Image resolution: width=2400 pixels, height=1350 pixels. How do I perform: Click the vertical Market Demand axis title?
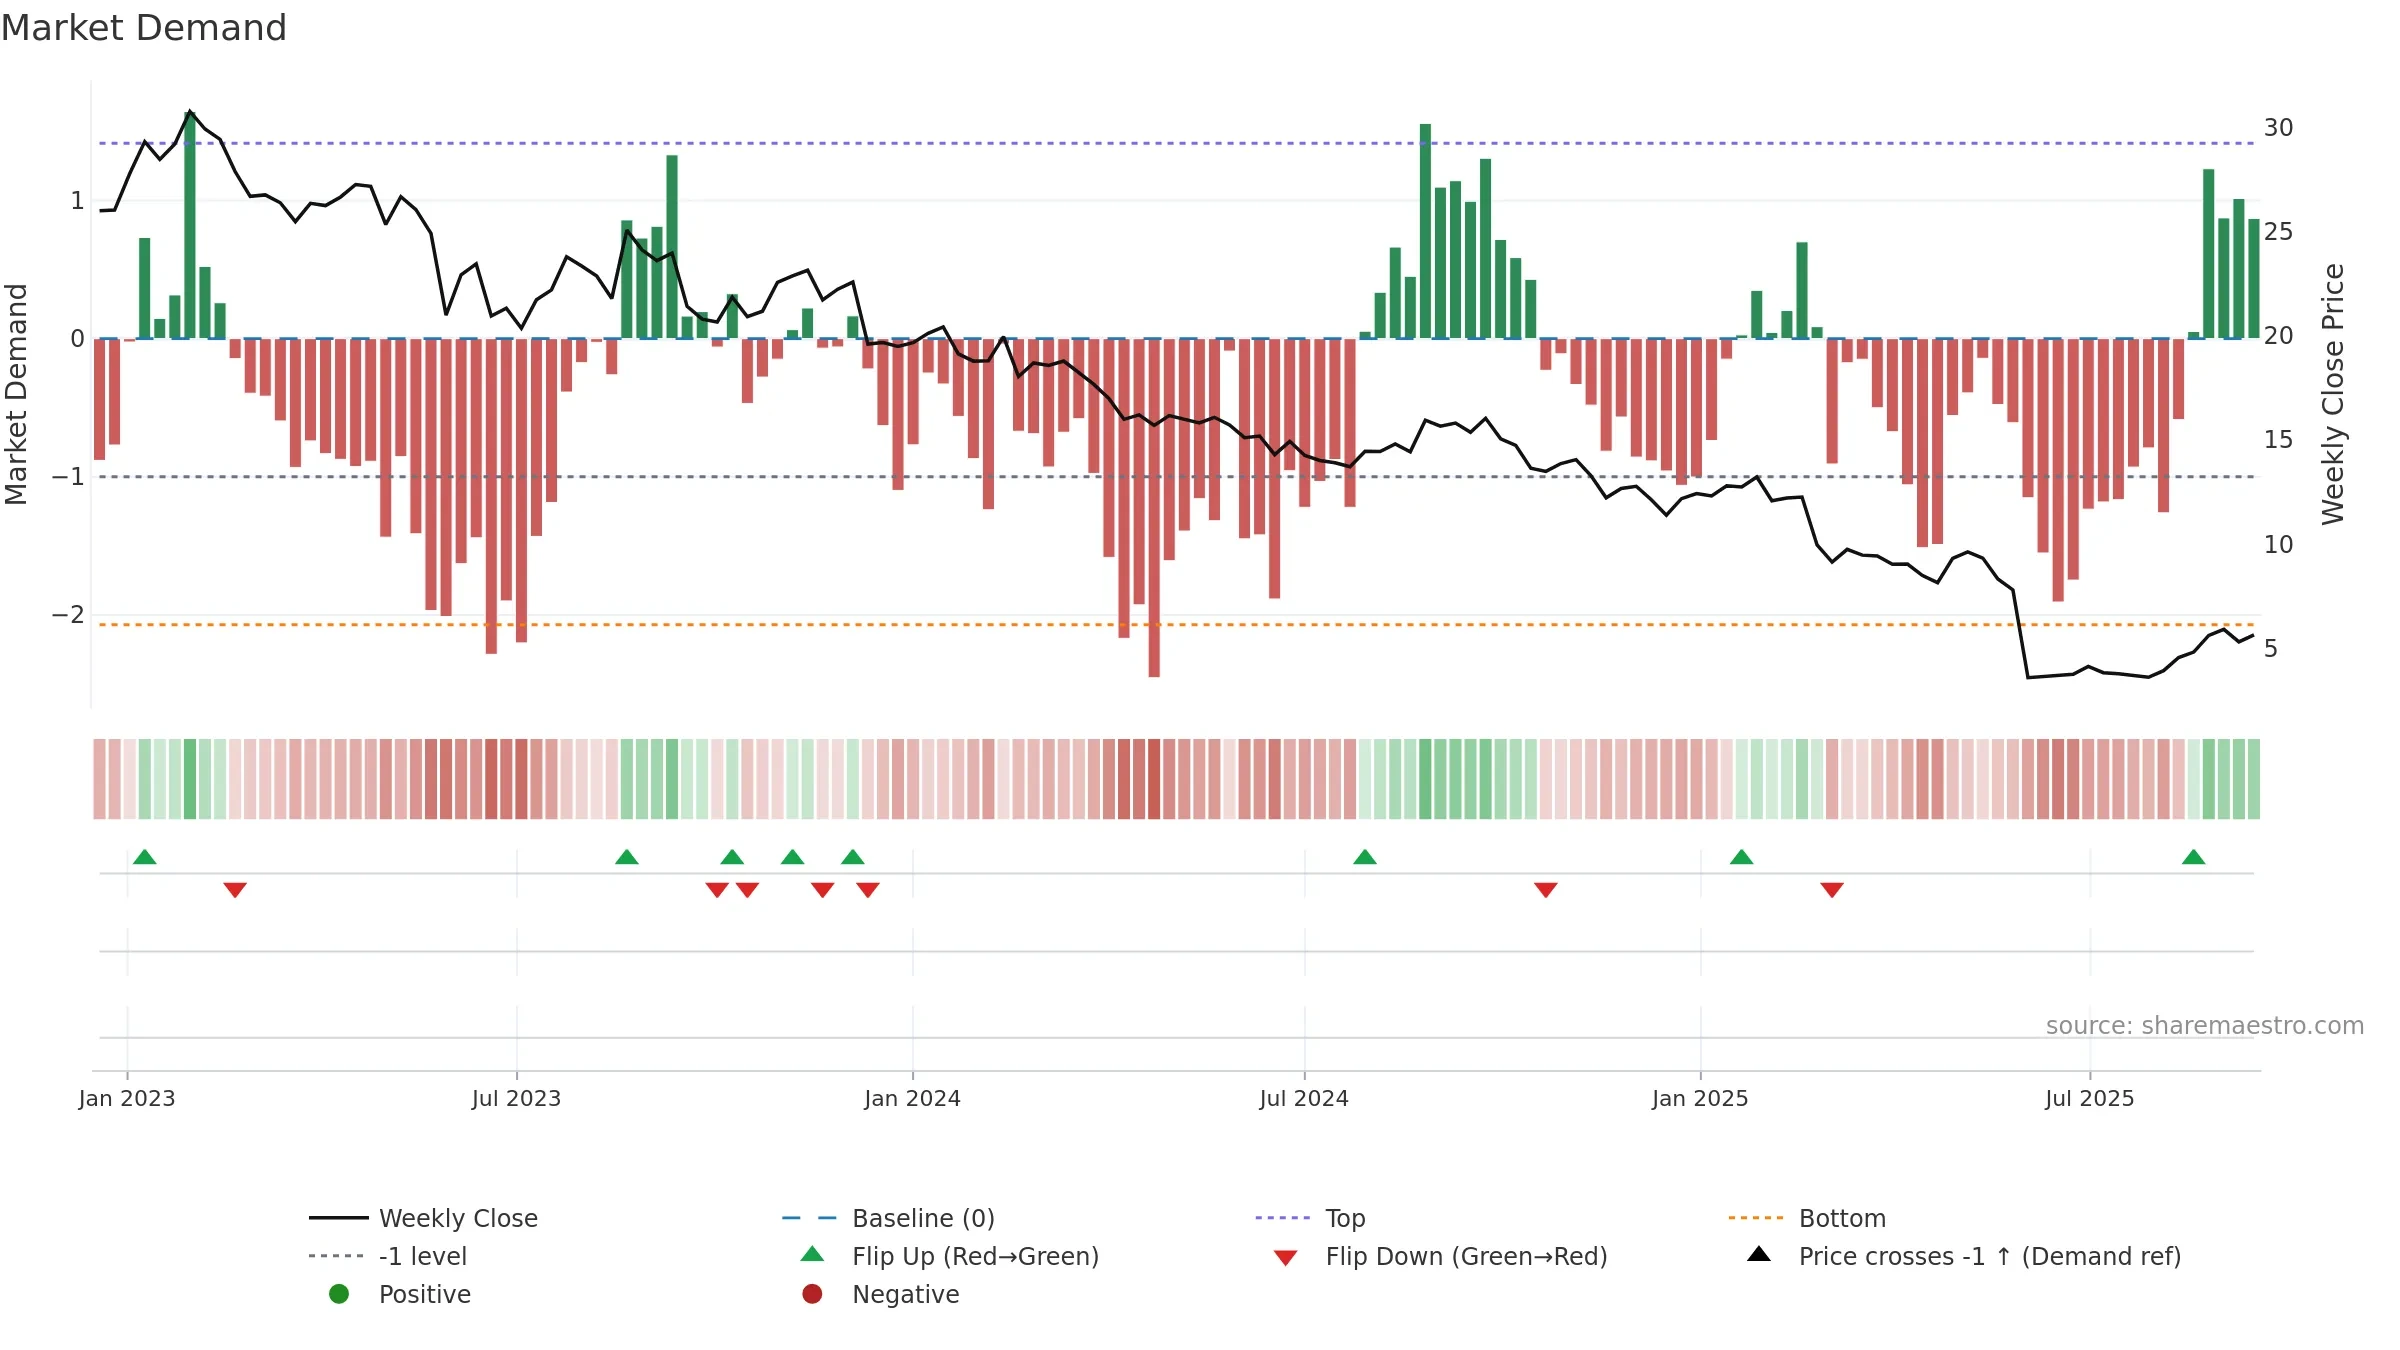(16, 394)
